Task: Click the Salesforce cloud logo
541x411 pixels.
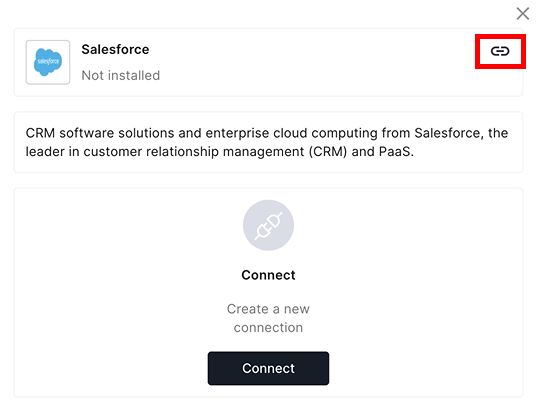Action: point(48,62)
